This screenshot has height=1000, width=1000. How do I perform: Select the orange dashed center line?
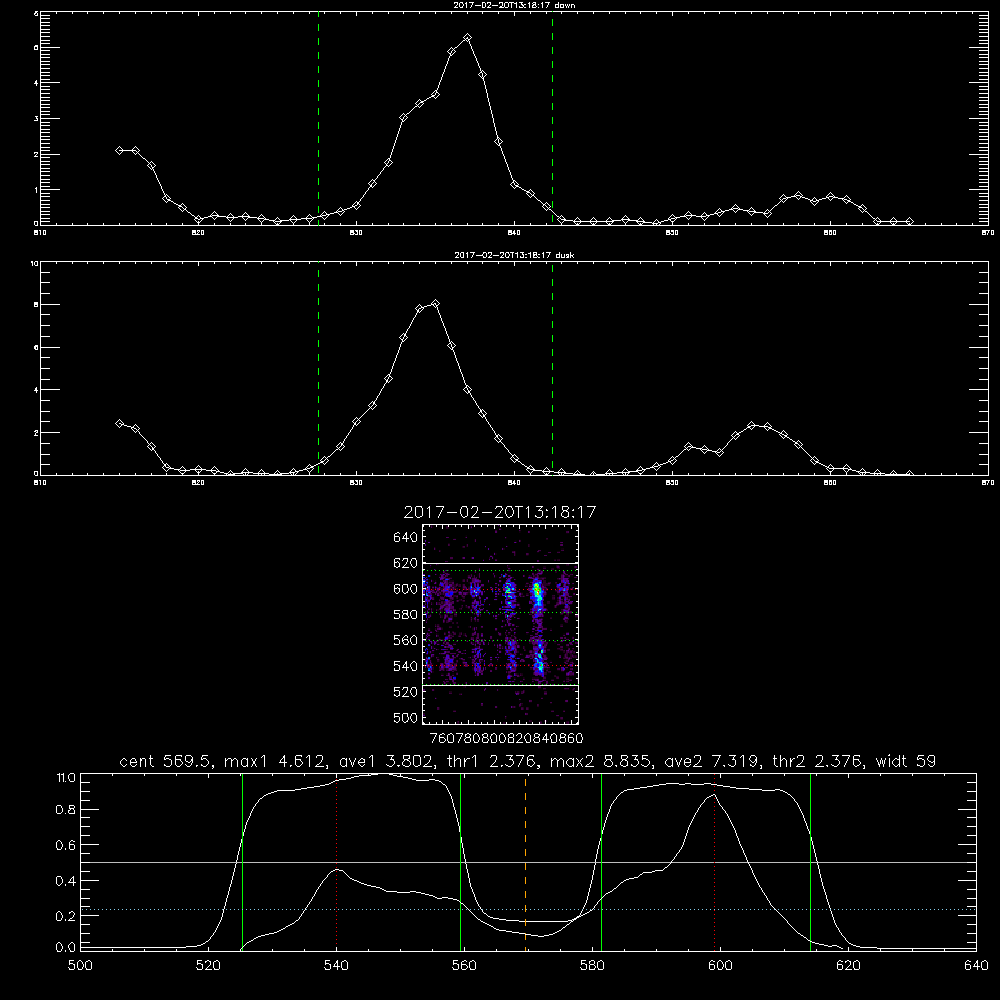[526, 862]
